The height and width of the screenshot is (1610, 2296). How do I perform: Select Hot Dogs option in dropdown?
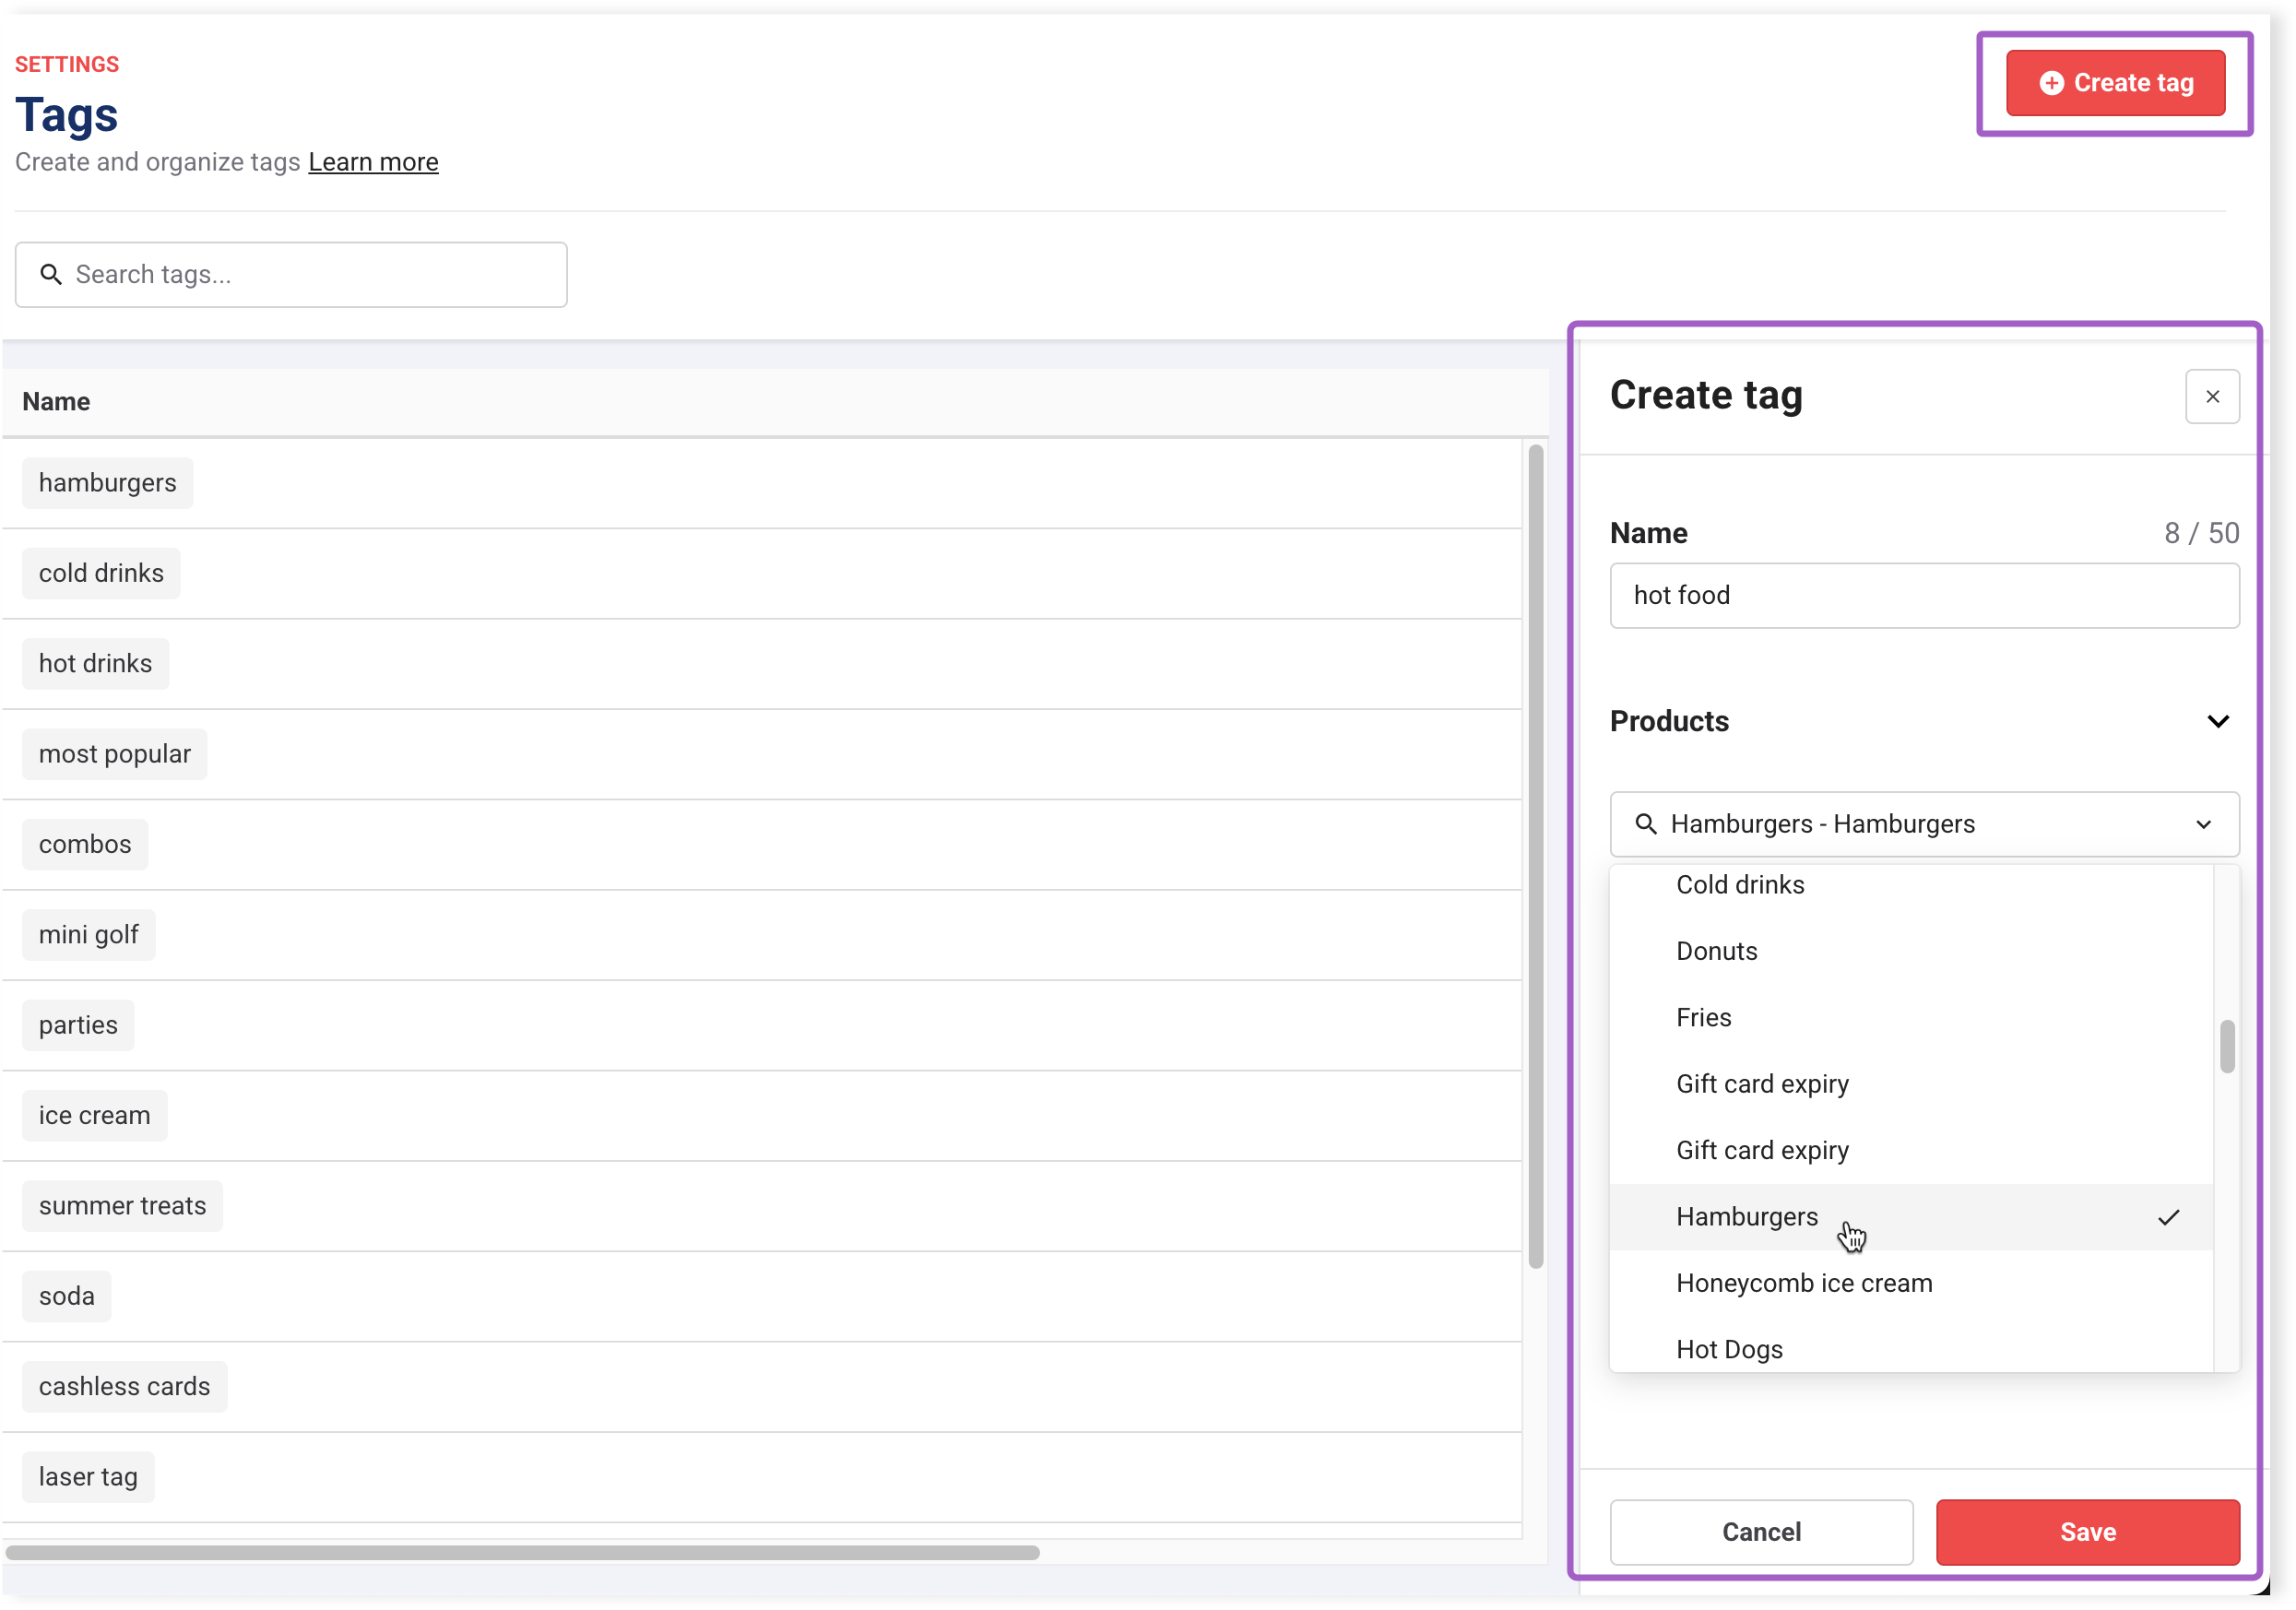pyautogui.click(x=1729, y=1349)
